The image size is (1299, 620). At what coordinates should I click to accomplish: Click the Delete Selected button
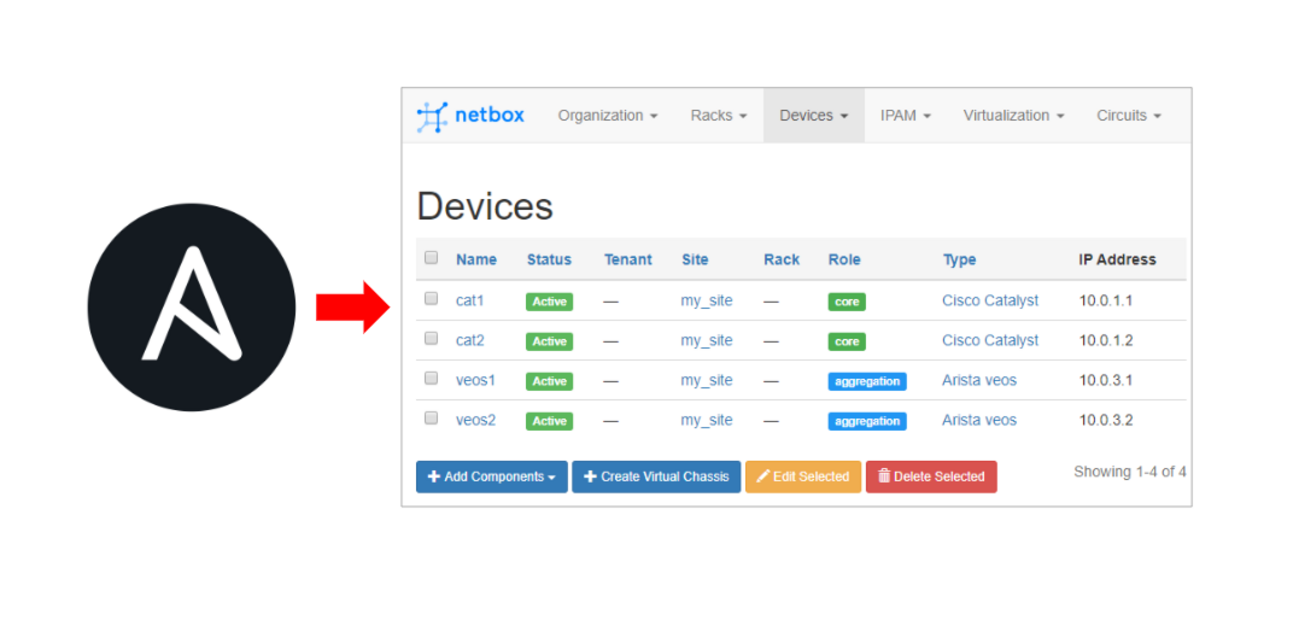point(931,477)
